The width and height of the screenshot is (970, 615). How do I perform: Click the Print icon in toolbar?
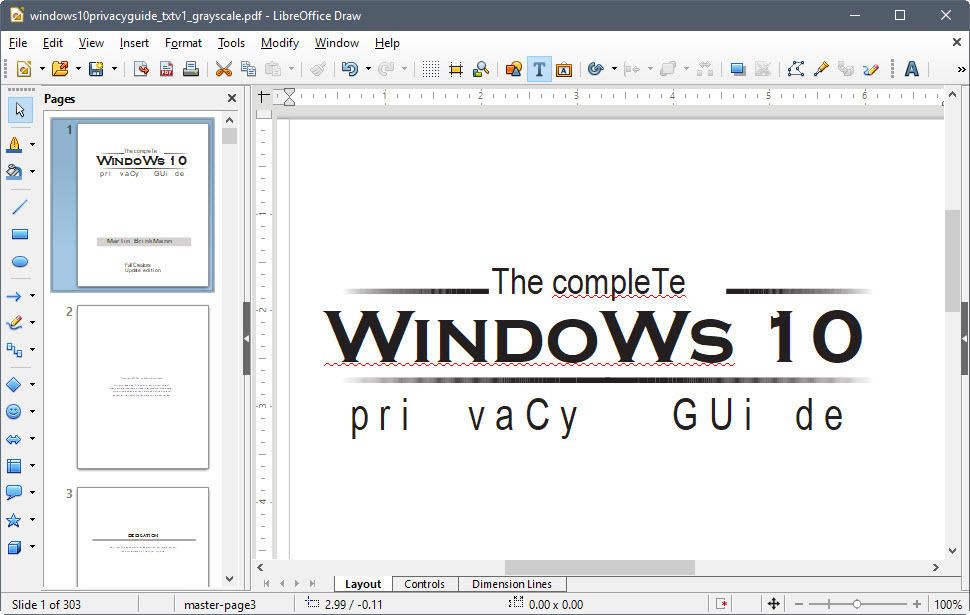190,69
